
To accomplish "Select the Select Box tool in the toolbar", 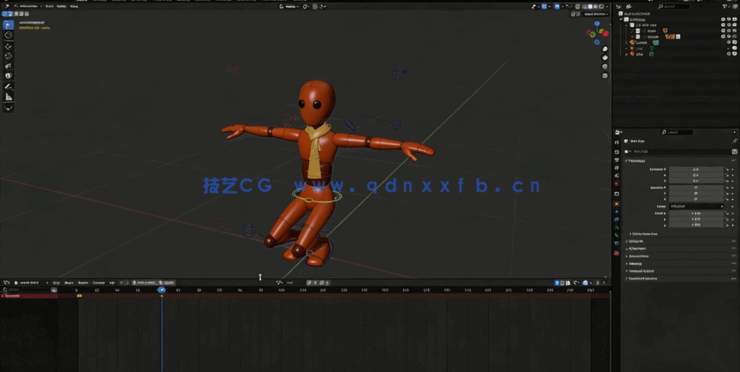I will (8, 25).
